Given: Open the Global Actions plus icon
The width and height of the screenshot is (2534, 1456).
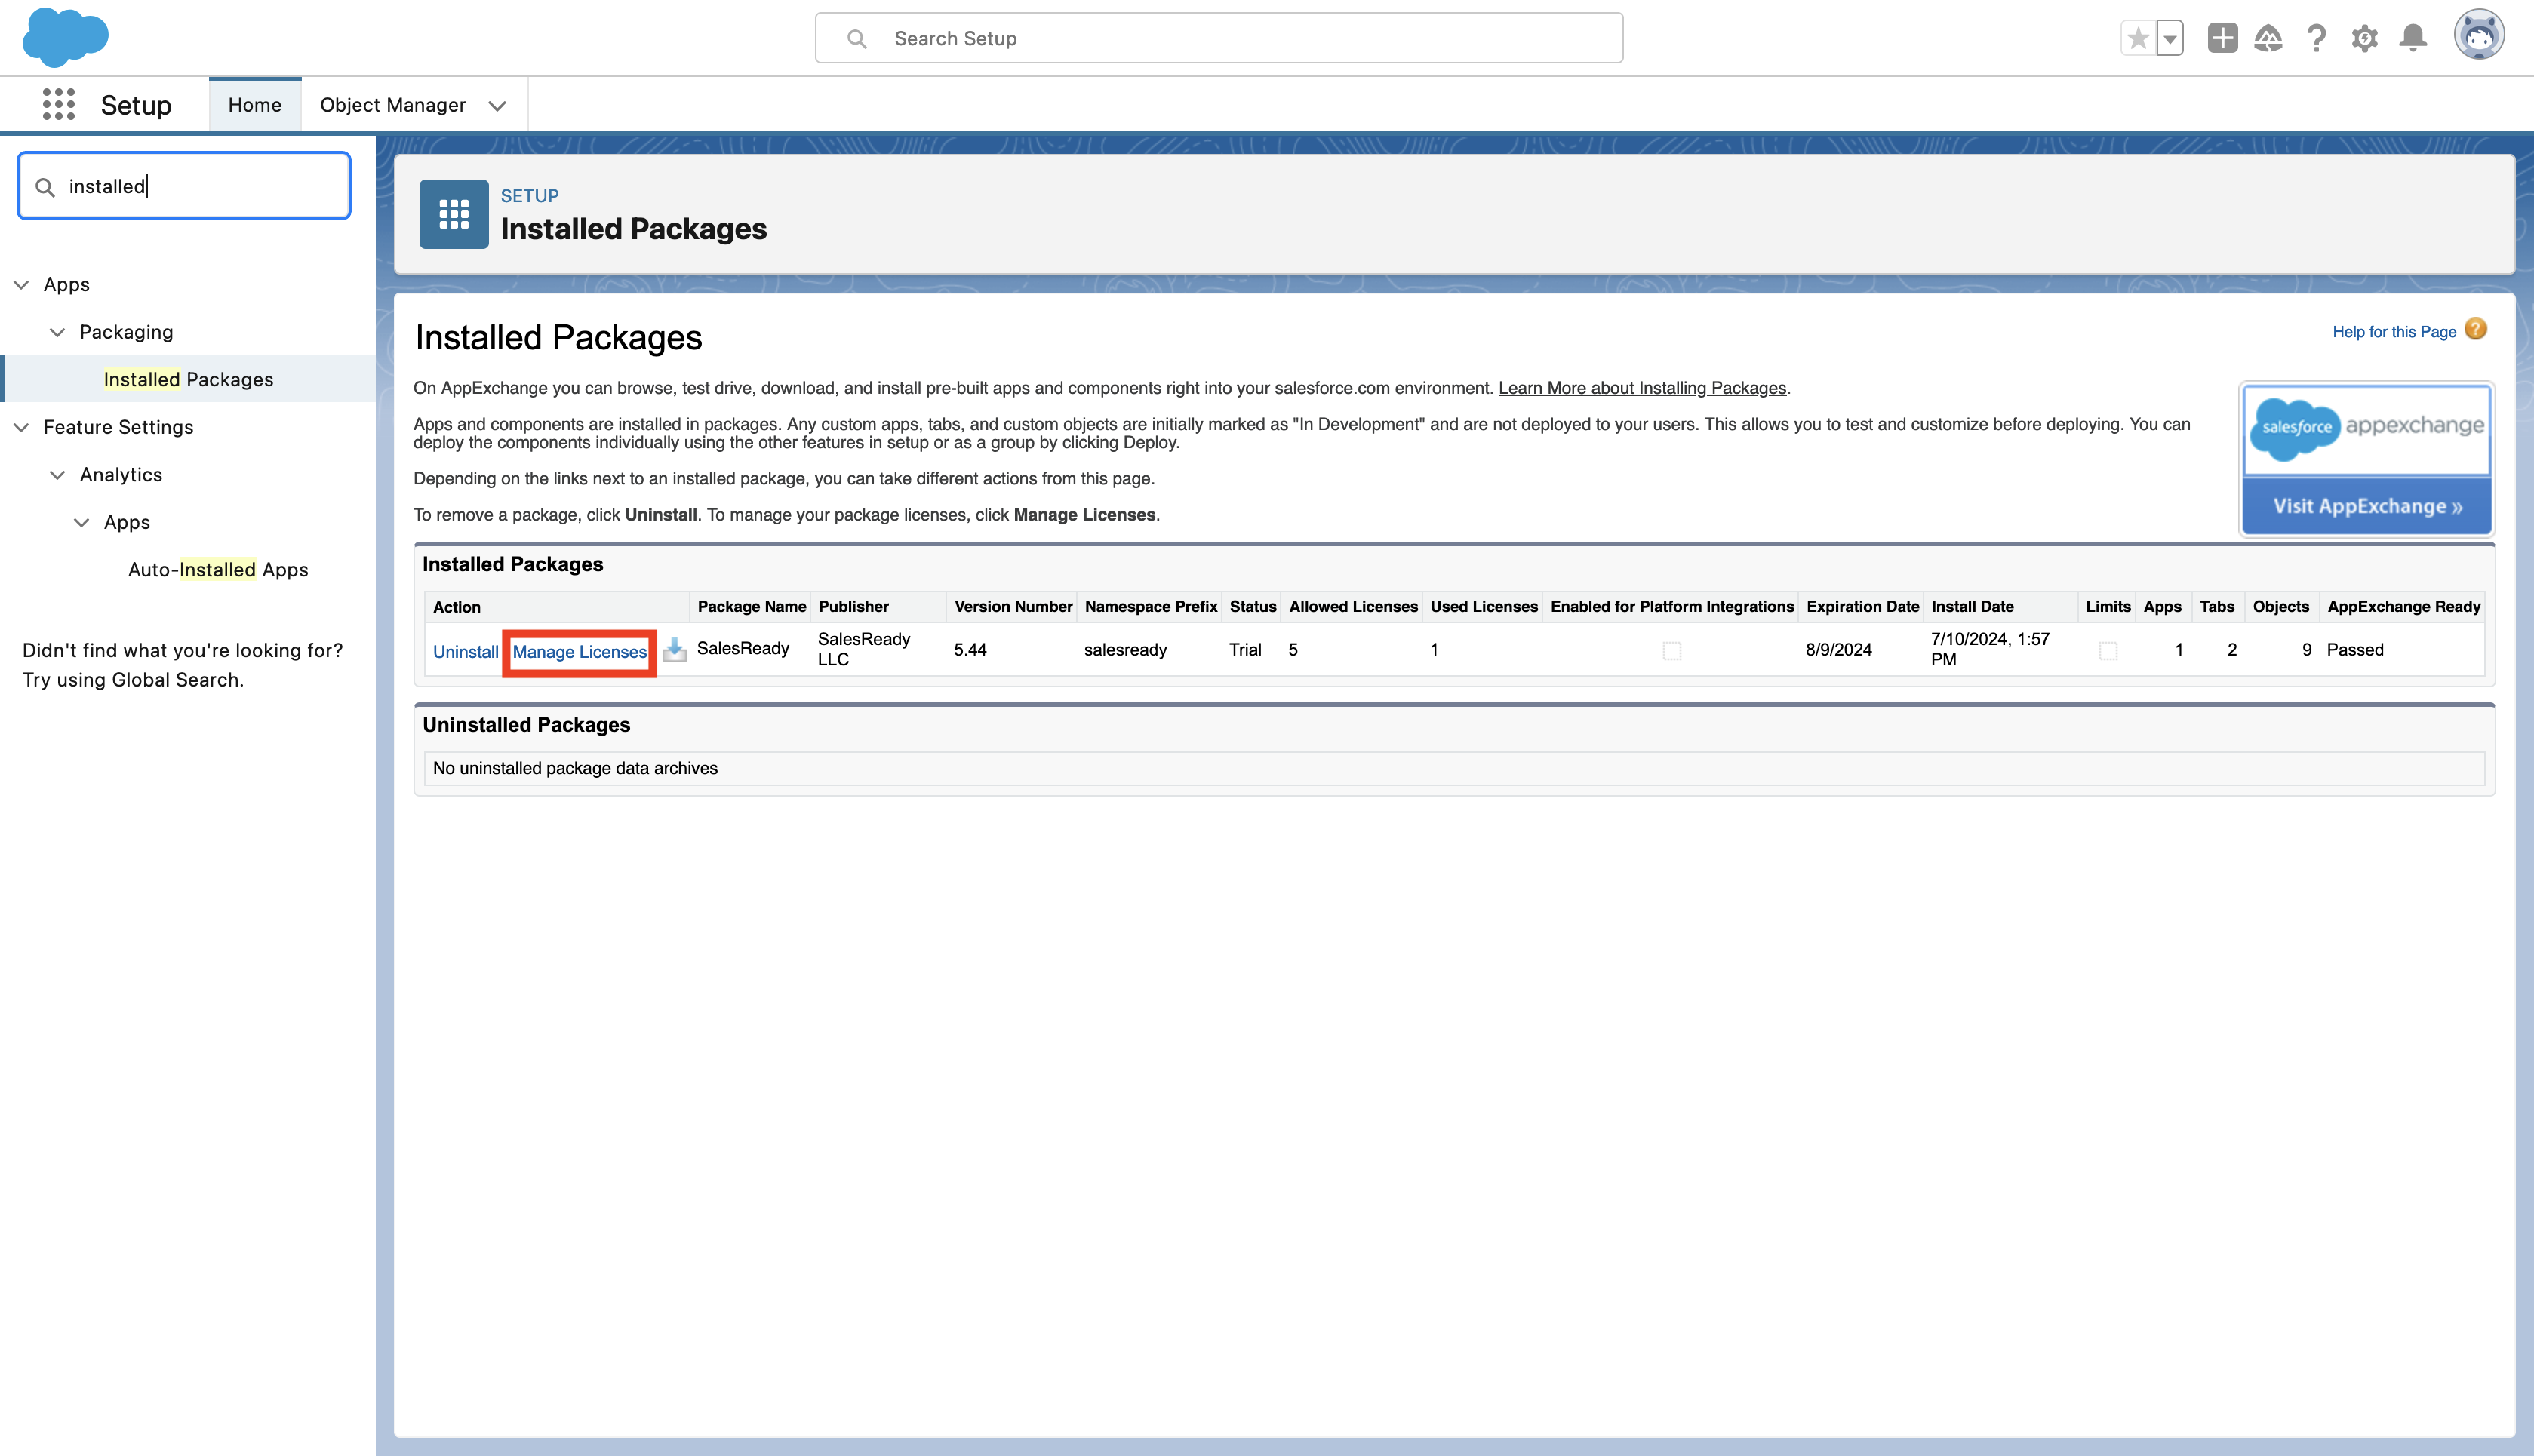Looking at the screenshot, I should click(x=2222, y=38).
